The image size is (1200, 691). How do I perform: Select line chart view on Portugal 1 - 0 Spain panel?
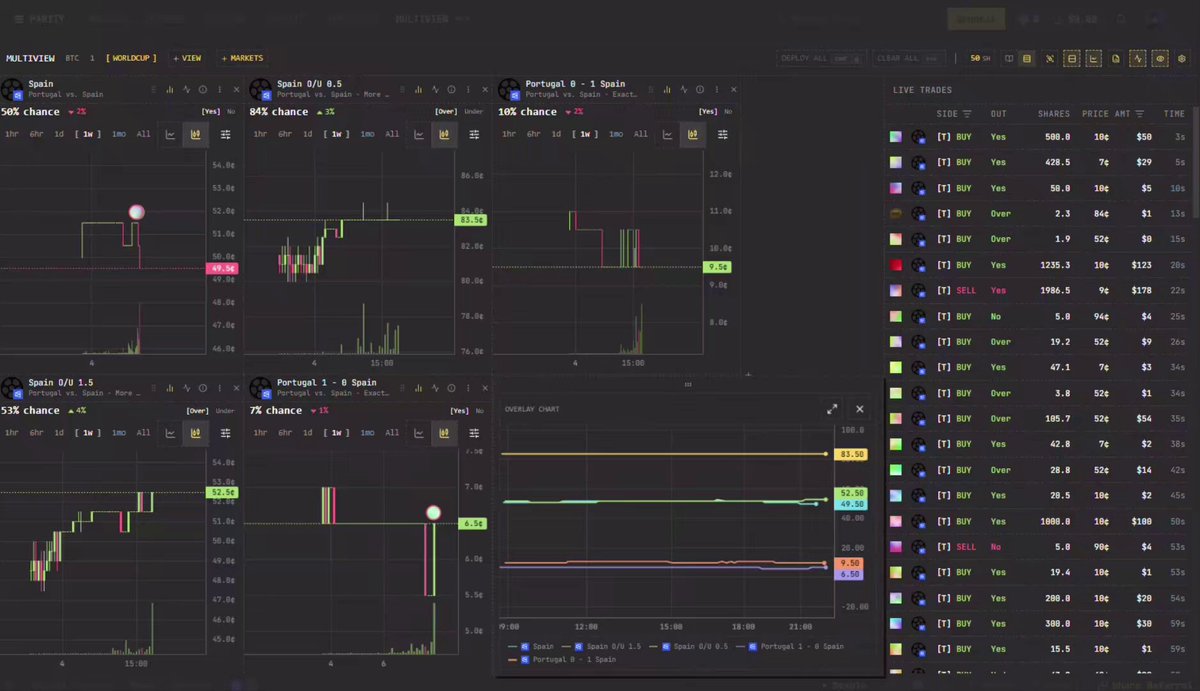[420, 433]
